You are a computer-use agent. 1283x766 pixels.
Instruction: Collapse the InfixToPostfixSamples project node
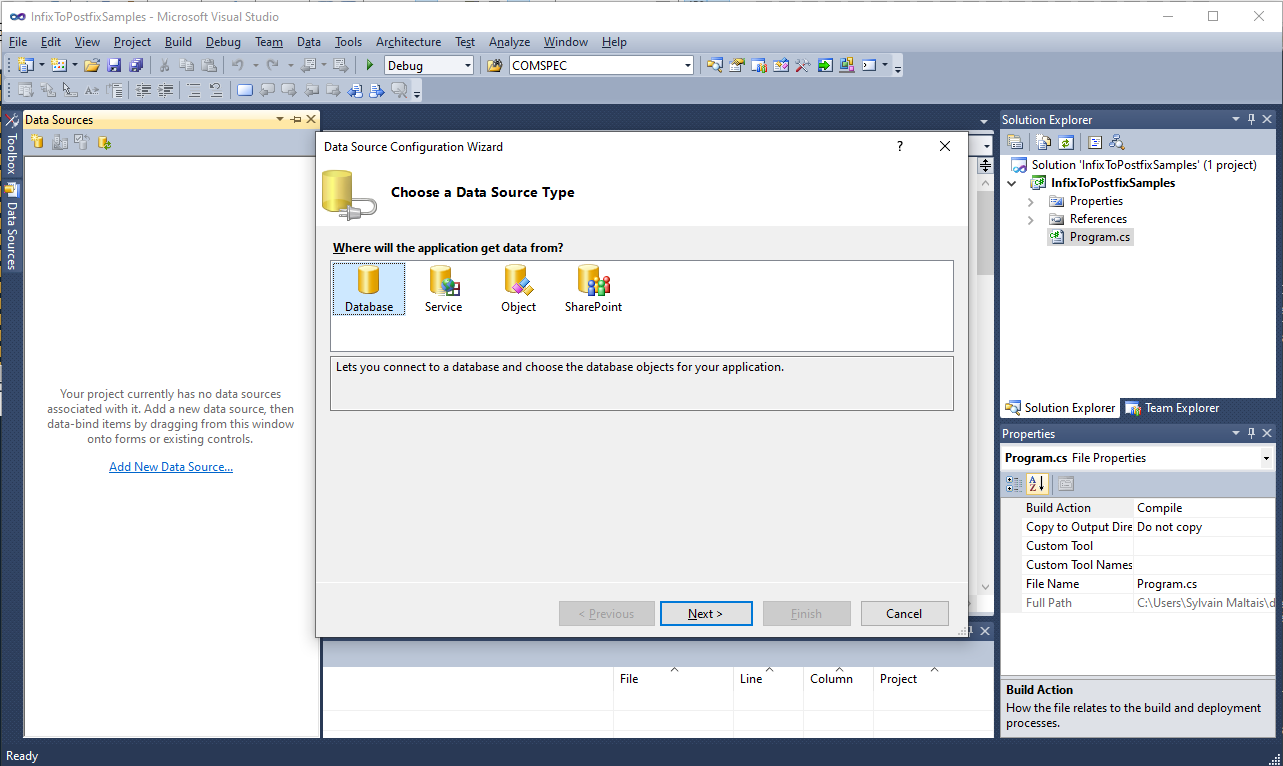1012,184
